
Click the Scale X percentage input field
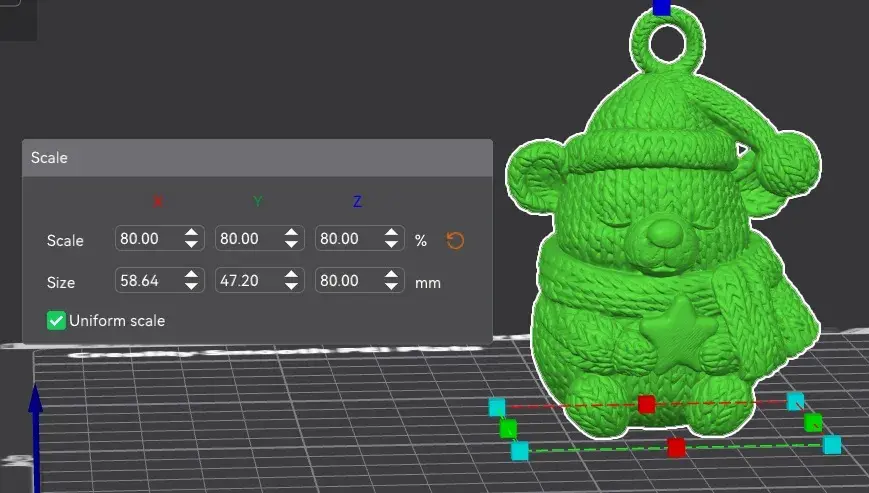147,240
